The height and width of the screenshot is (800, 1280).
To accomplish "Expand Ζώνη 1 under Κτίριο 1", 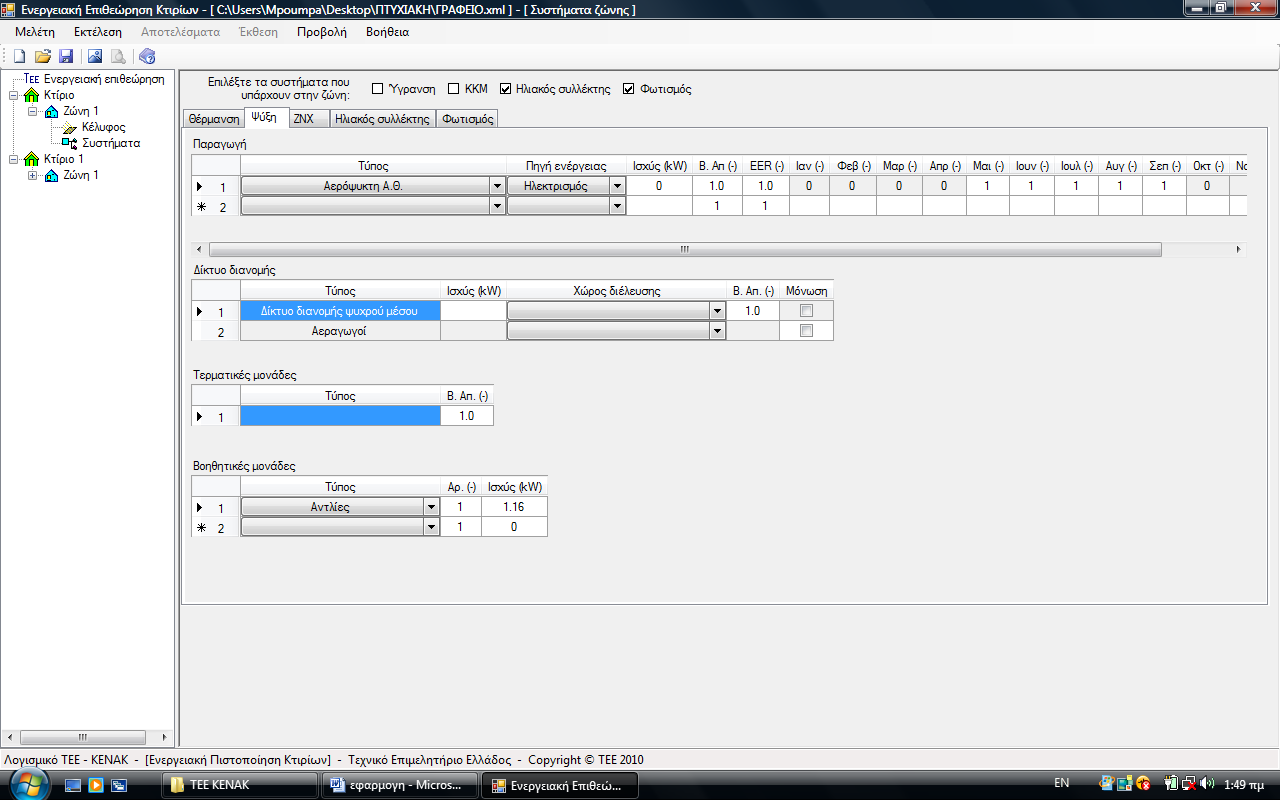I will [33, 175].
